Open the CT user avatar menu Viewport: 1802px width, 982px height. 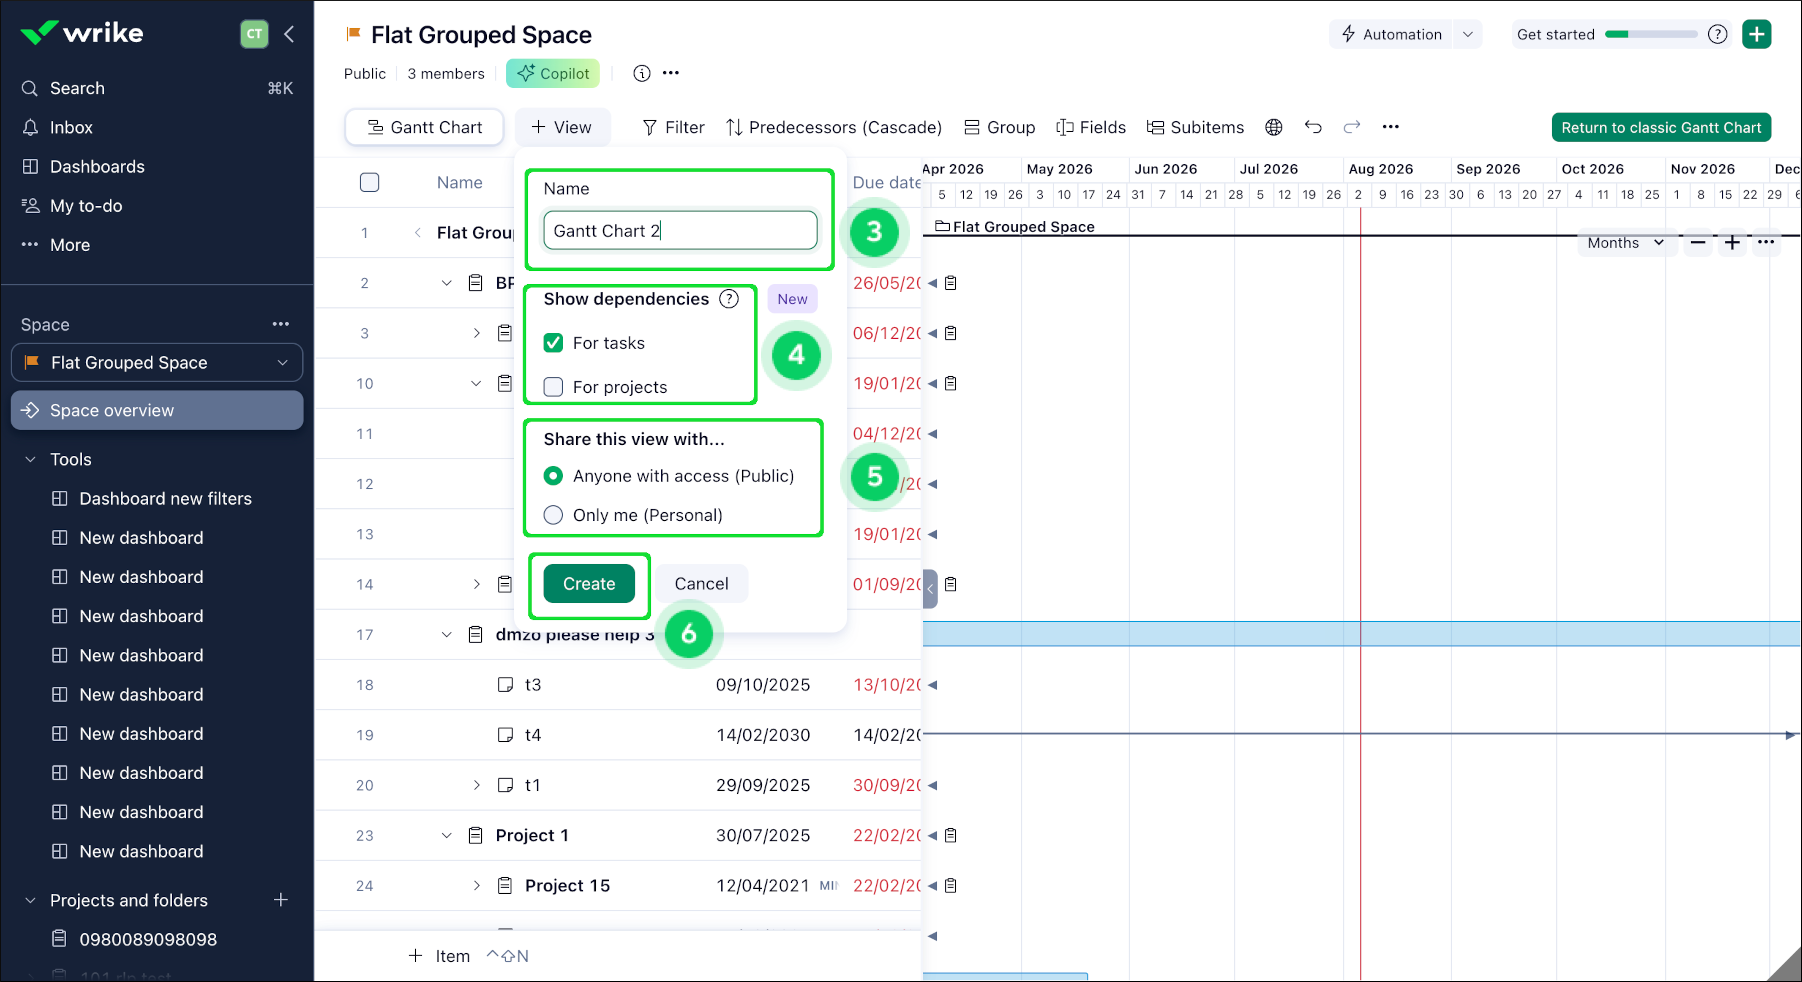pyautogui.click(x=255, y=34)
